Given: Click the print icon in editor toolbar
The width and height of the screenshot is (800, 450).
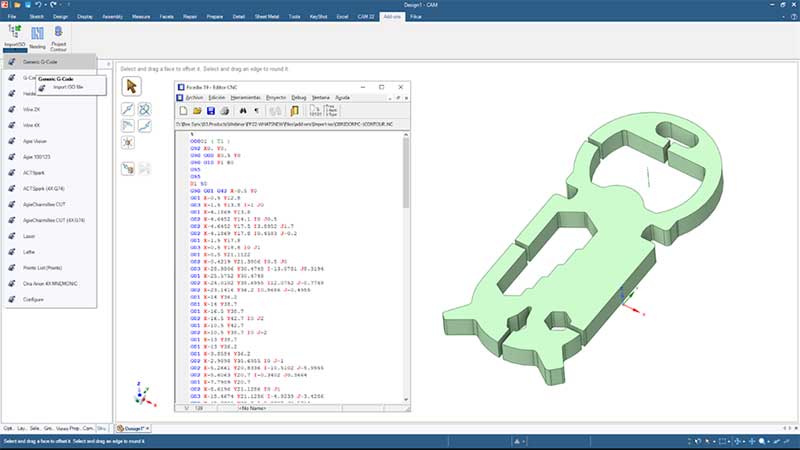Looking at the screenshot, I should point(226,110).
